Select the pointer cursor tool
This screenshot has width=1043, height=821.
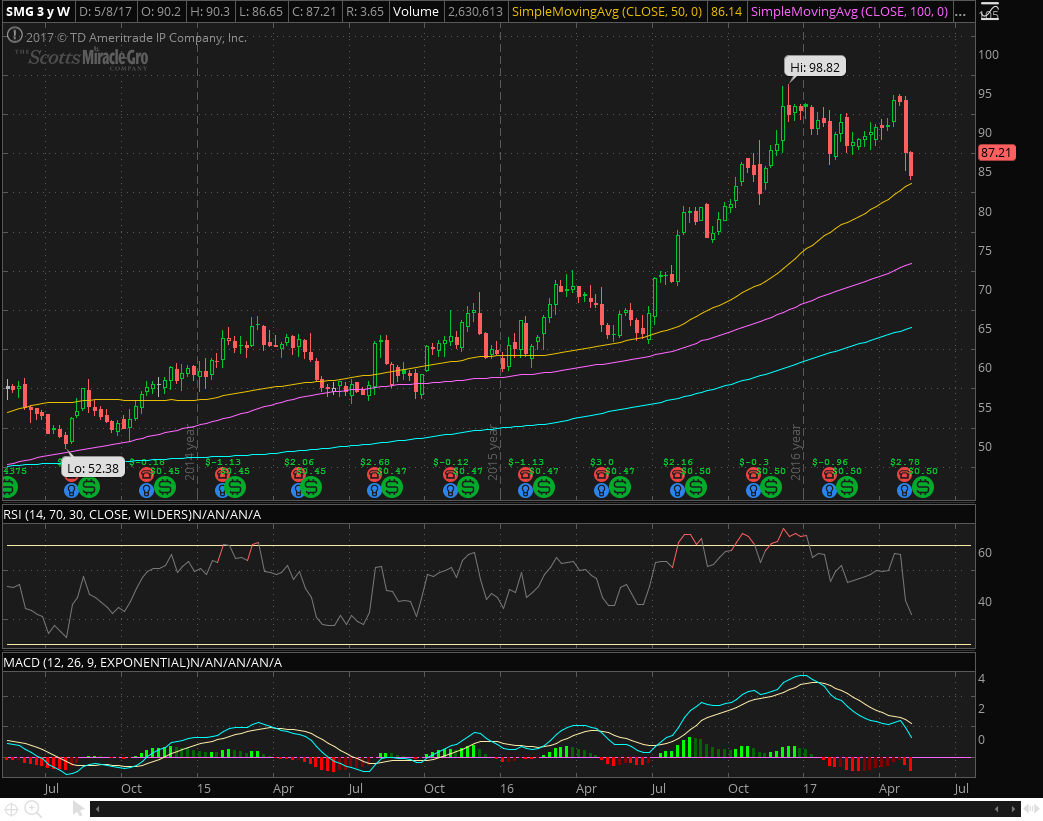[x=79, y=809]
